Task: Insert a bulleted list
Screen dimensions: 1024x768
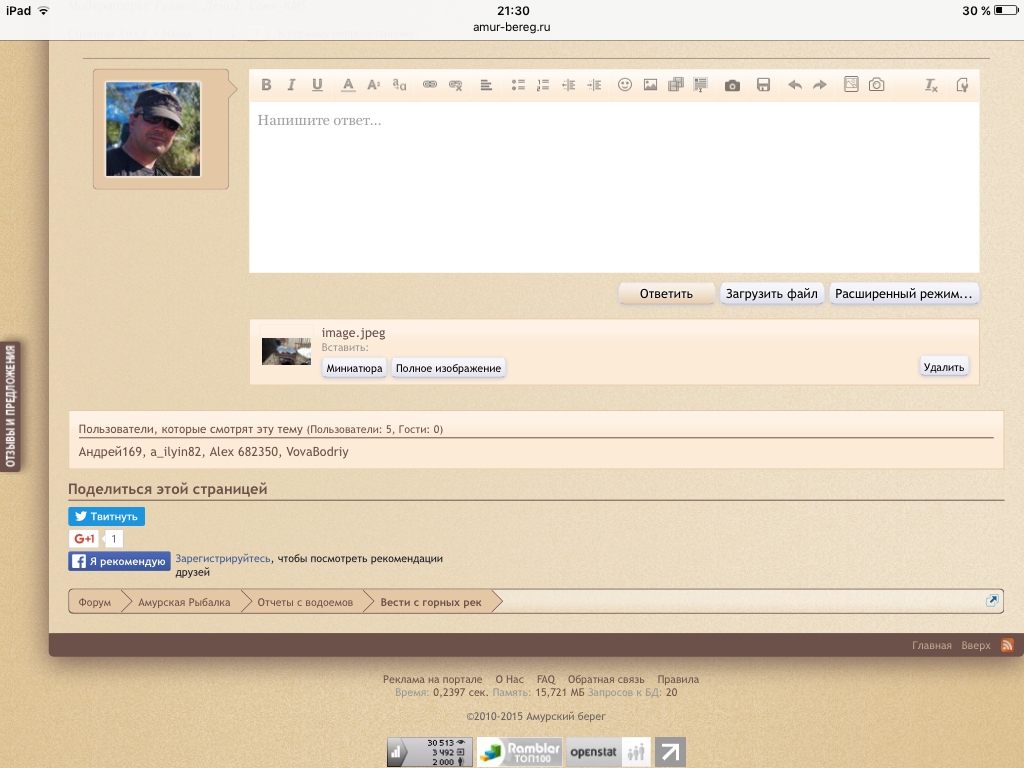Action: [518, 85]
